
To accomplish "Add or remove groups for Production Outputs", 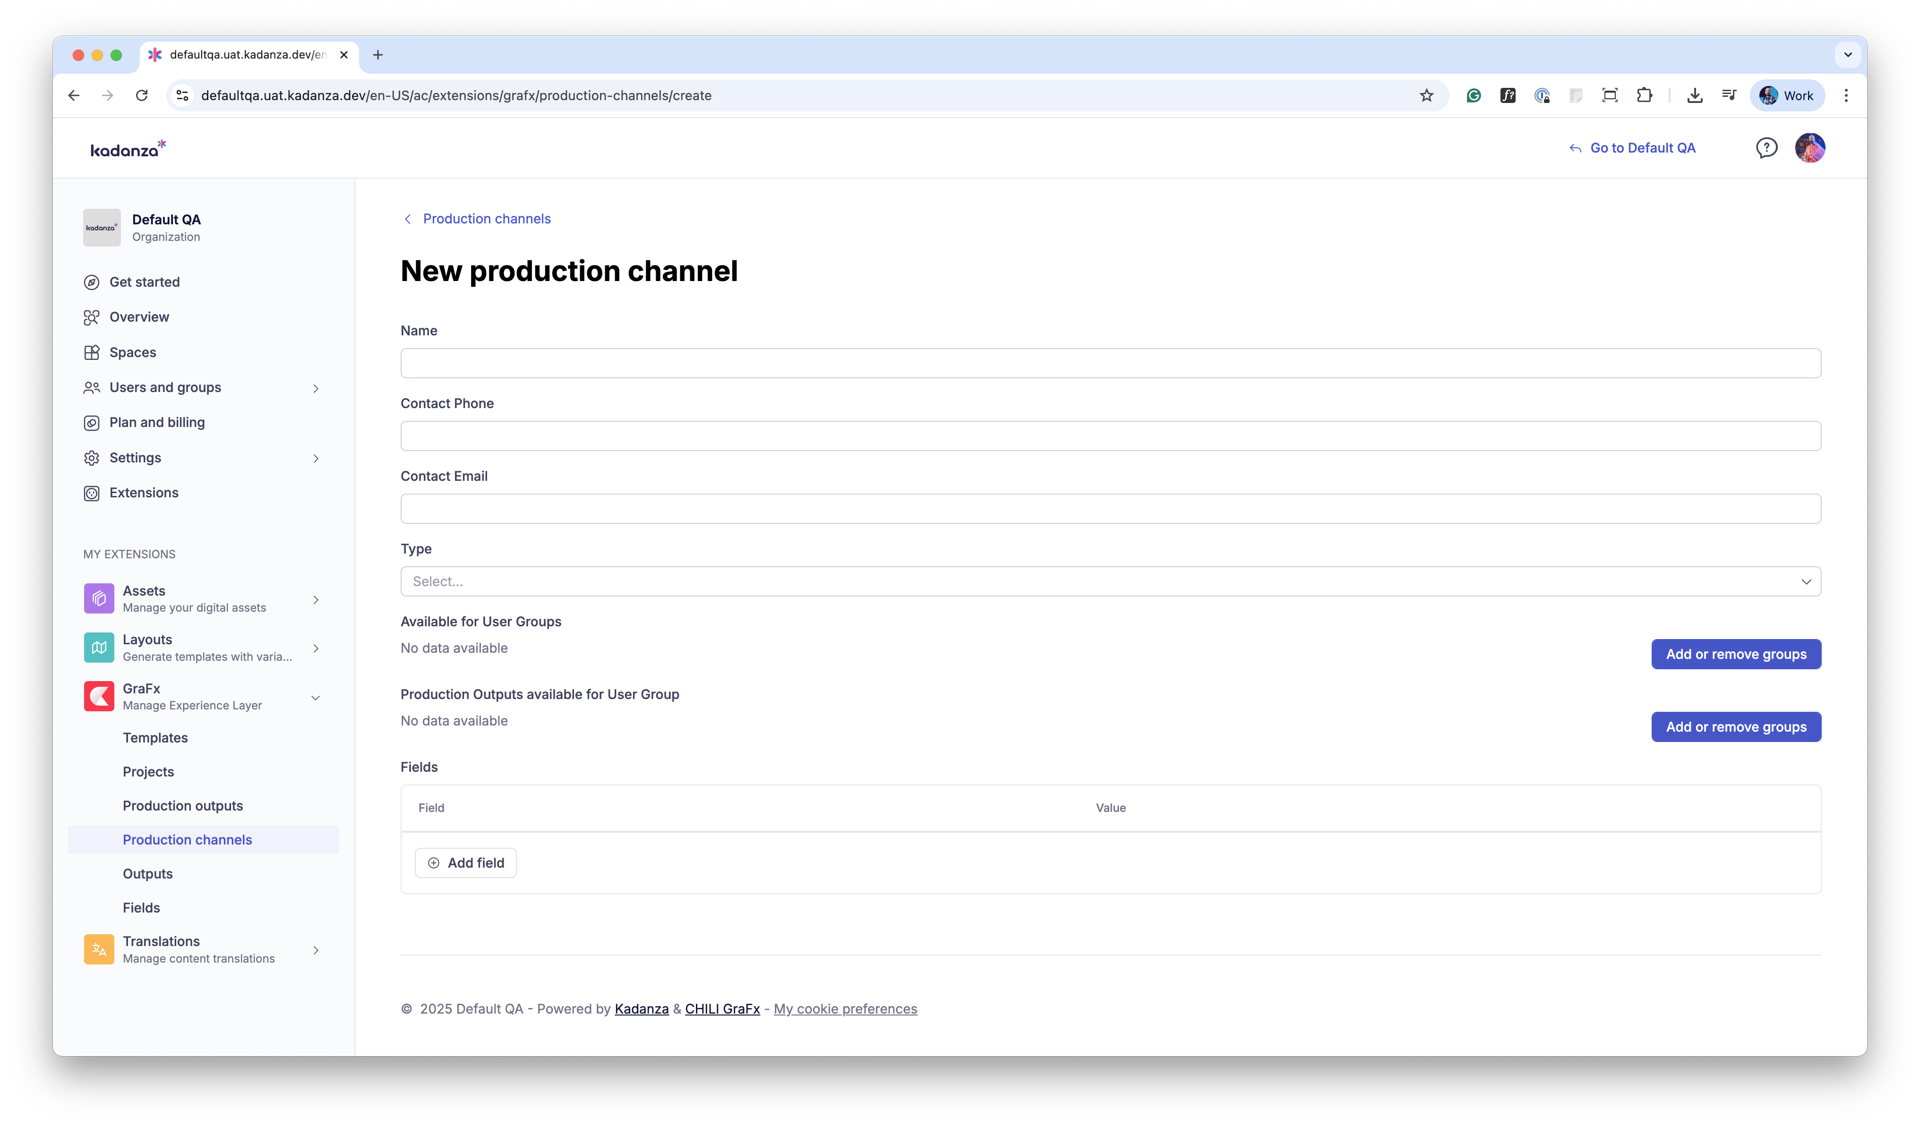I will click(1735, 727).
